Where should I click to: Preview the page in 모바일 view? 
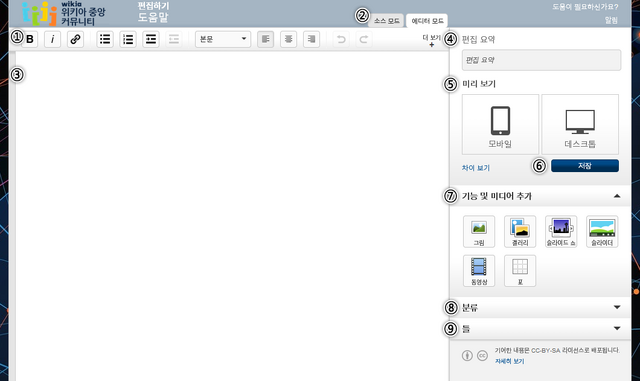tap(500, 125)
